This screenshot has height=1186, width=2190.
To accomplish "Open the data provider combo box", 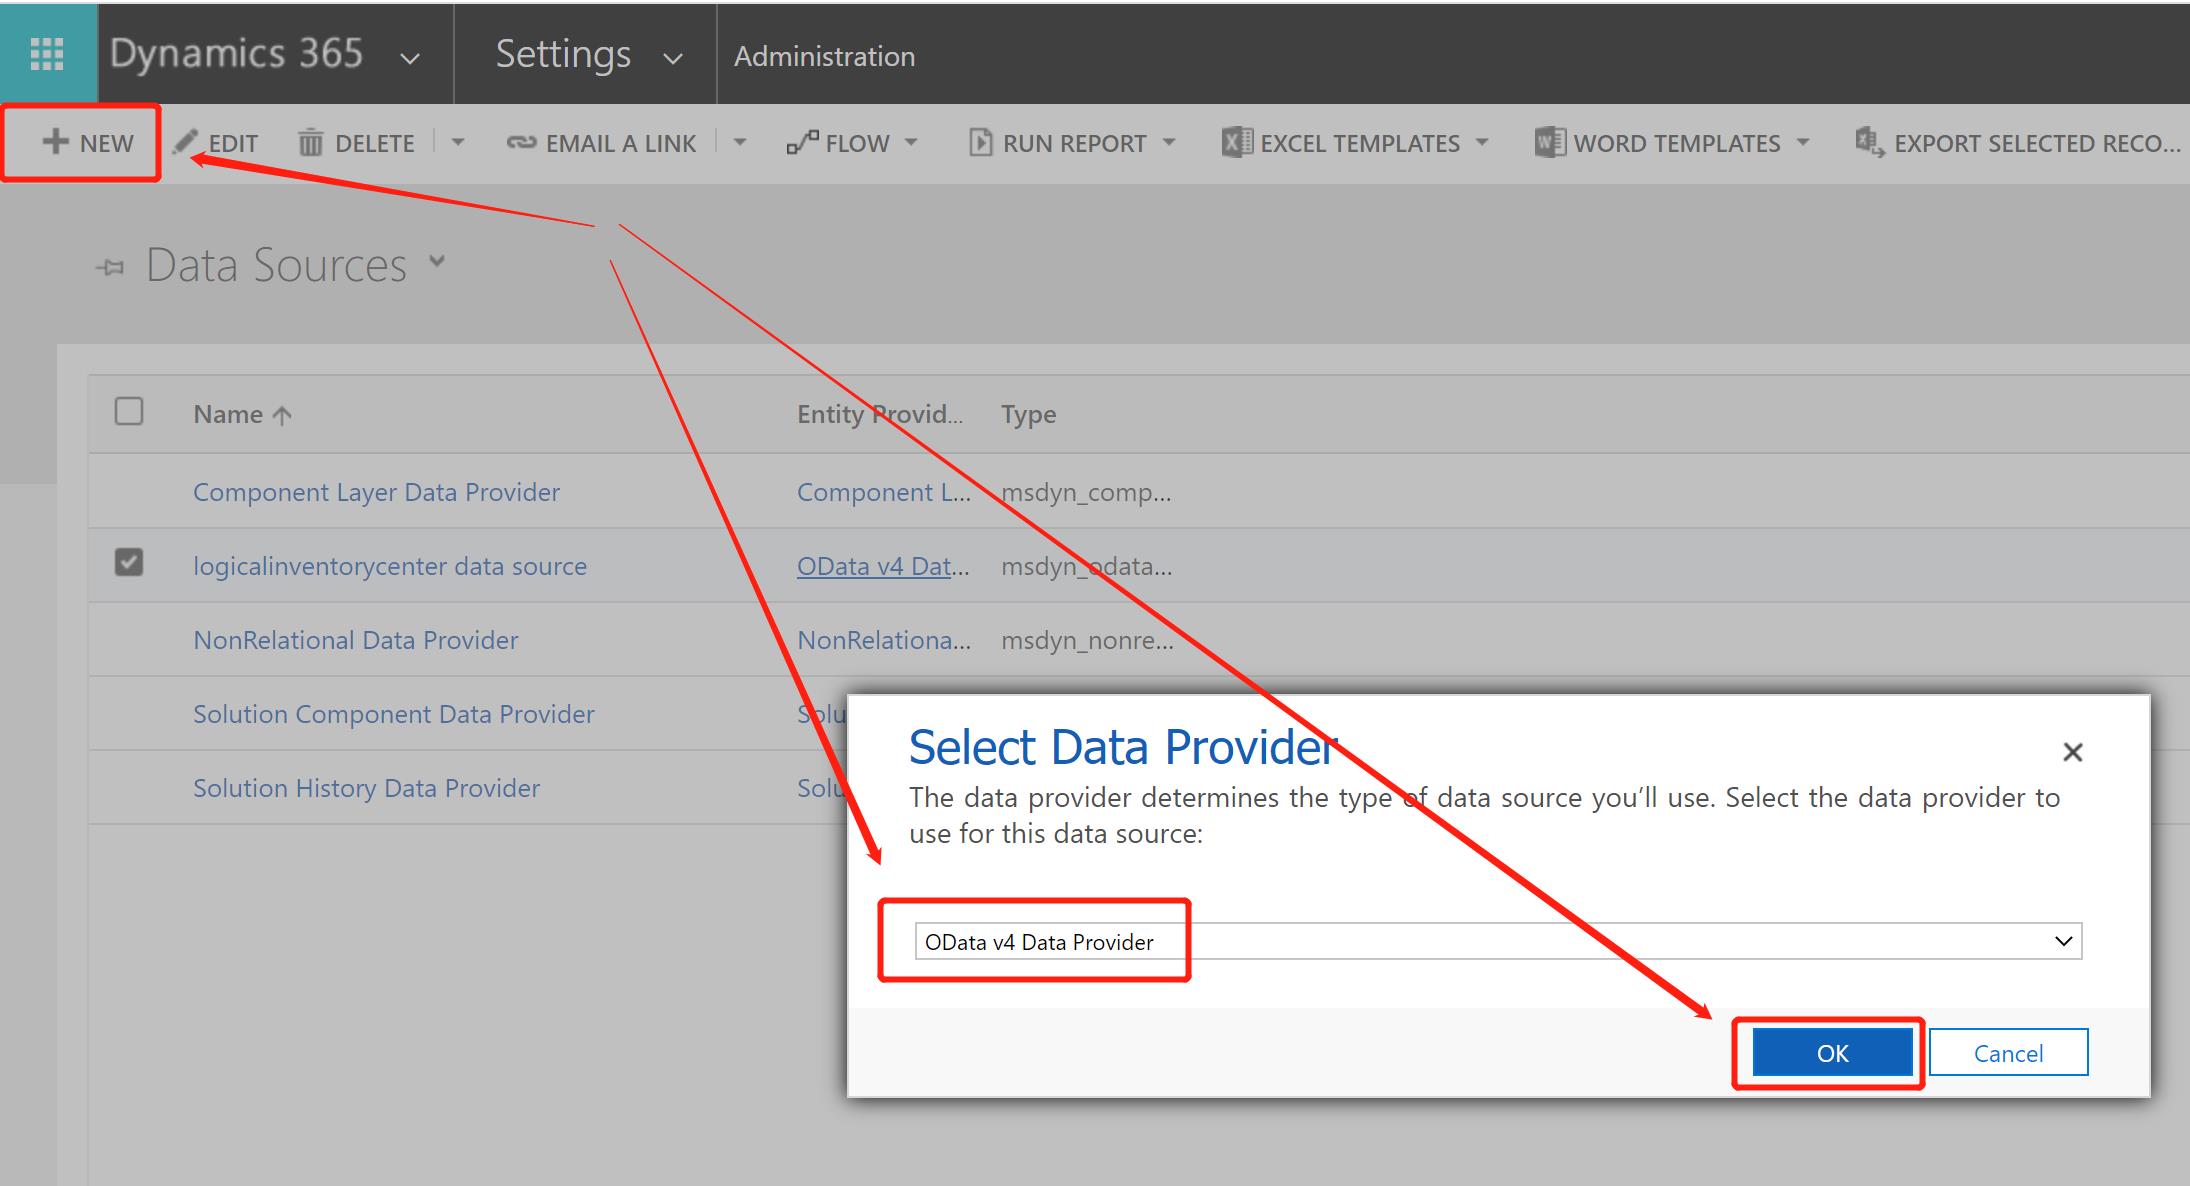I will pyautogui.click(x=1498, y=941).
